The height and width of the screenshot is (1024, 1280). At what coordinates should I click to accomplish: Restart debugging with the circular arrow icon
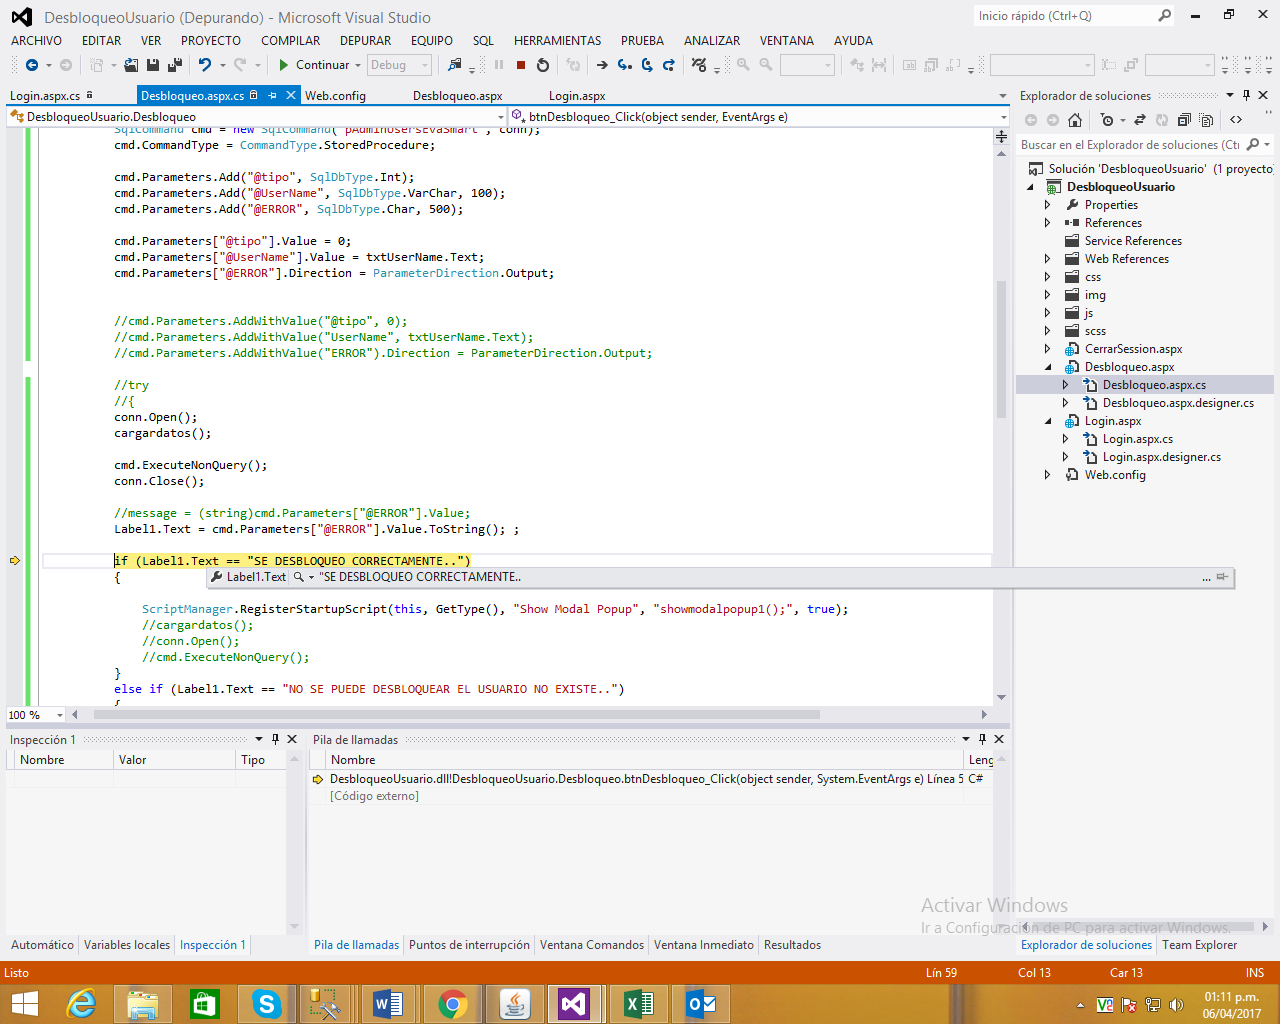(x=543, y=65)
